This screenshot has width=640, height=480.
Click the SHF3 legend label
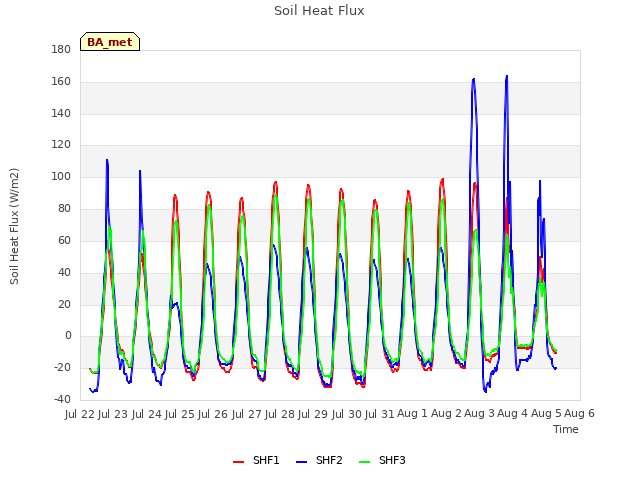coord(392,460)
